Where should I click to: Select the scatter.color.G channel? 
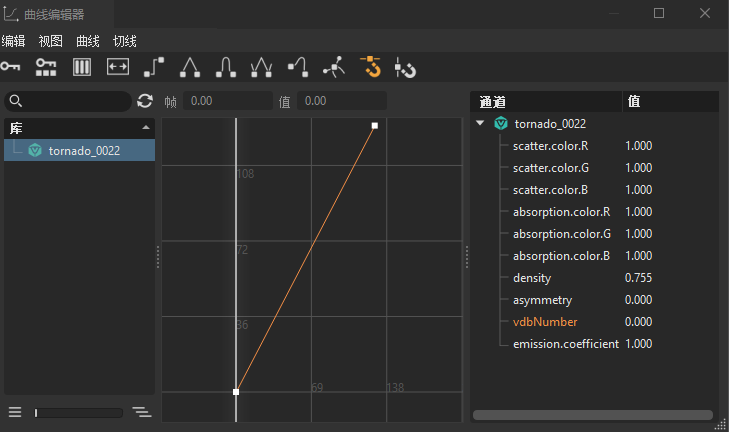[x=551, y=168]
